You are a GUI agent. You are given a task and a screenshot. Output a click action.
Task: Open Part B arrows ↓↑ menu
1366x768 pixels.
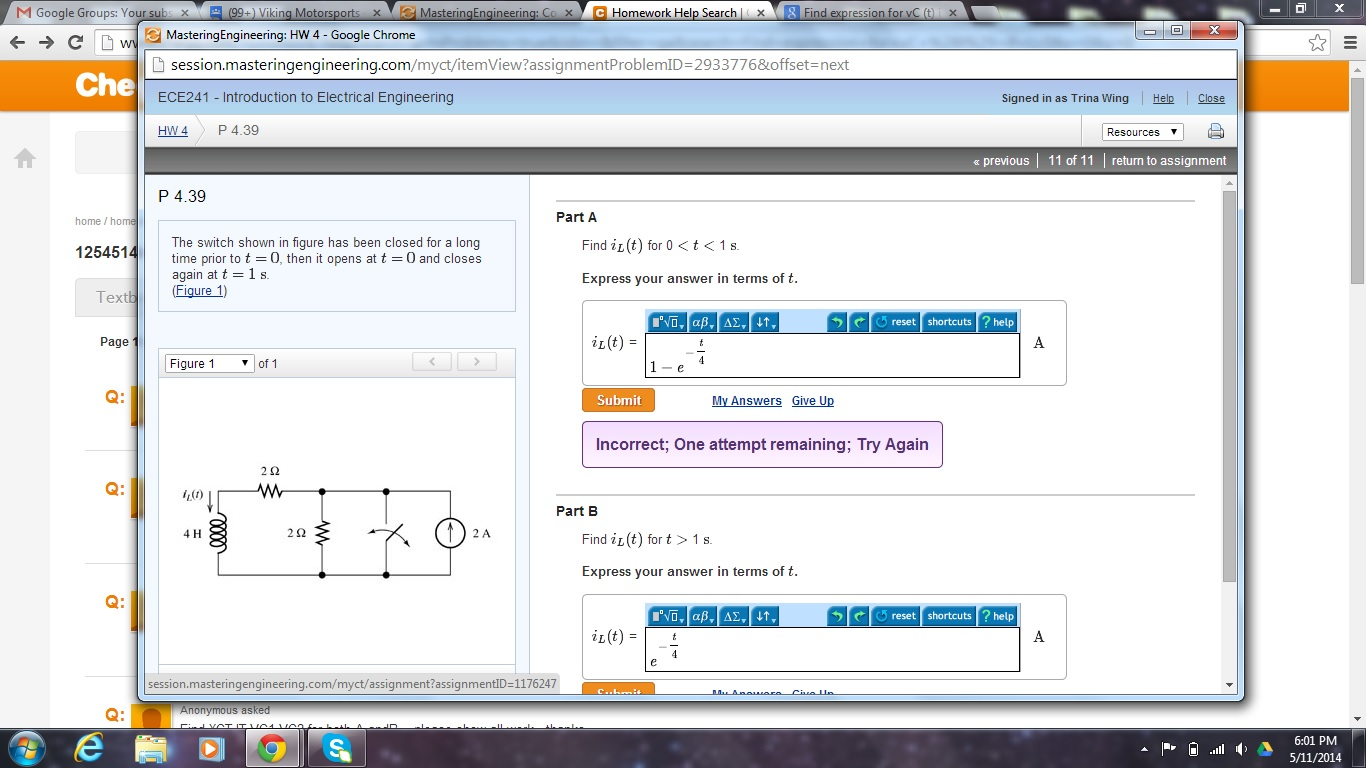pyautogui.click(x=765, y=616)
